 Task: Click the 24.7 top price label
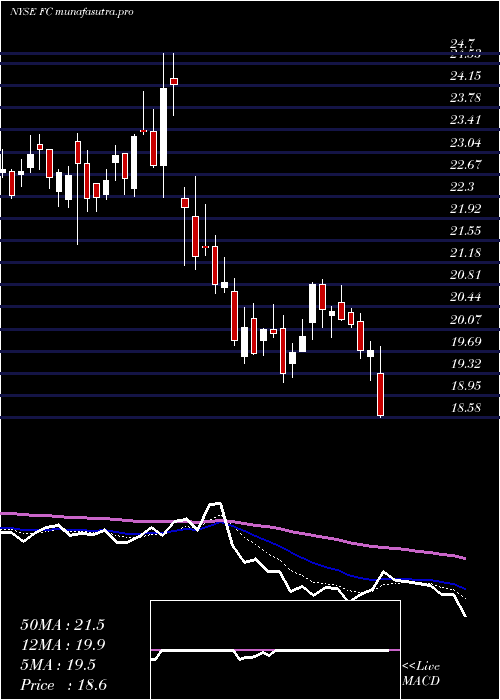pos(462,44)
